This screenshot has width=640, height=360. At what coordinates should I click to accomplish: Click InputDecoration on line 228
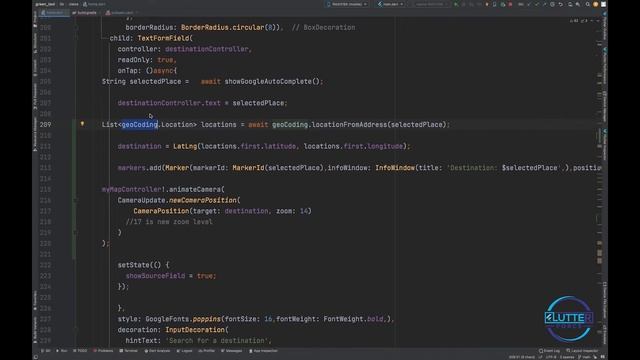tap(195, 330)
